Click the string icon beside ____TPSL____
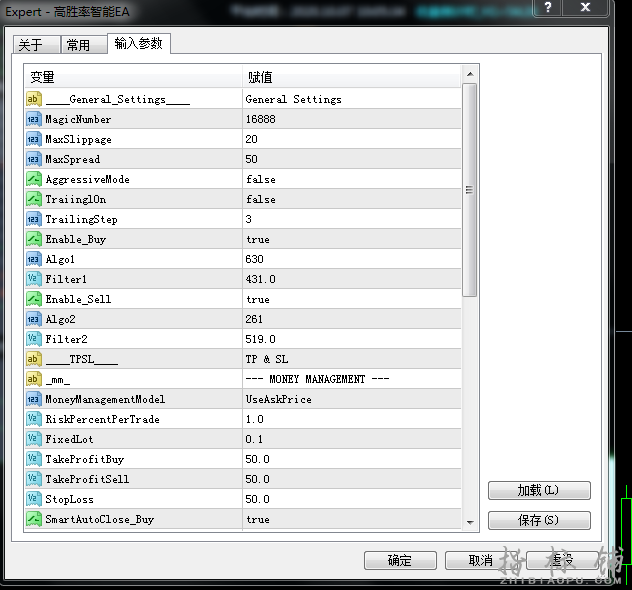The image size is (632, 590). (34, 359)
